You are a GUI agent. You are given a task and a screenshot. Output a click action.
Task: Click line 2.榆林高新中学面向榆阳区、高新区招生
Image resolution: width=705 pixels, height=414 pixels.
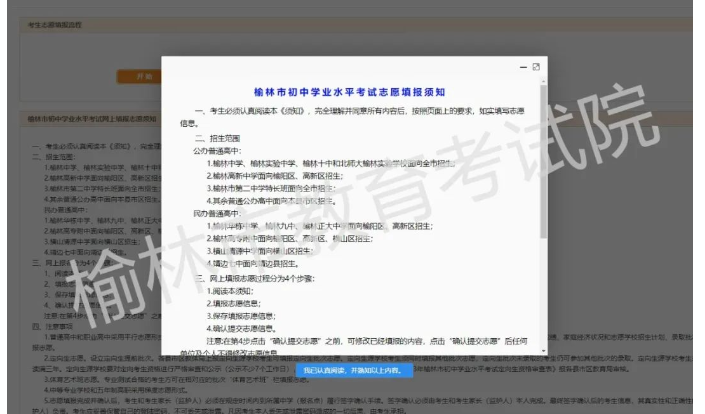click(275, 176)
